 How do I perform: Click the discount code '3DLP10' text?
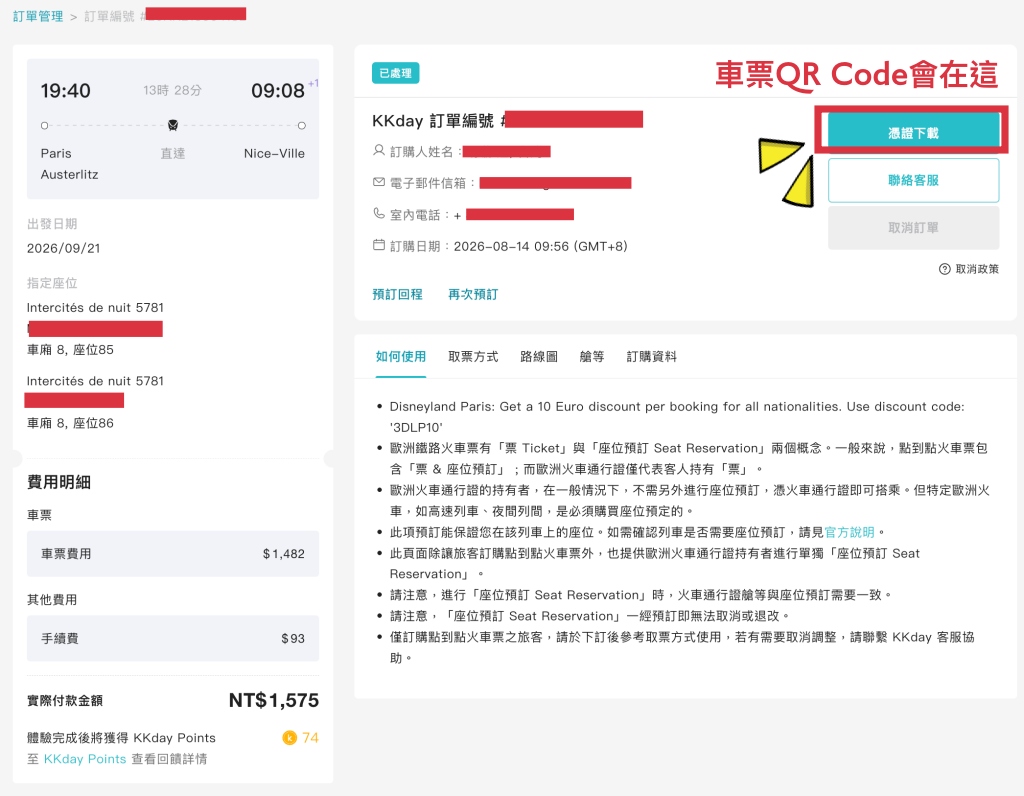pos(416,427)
